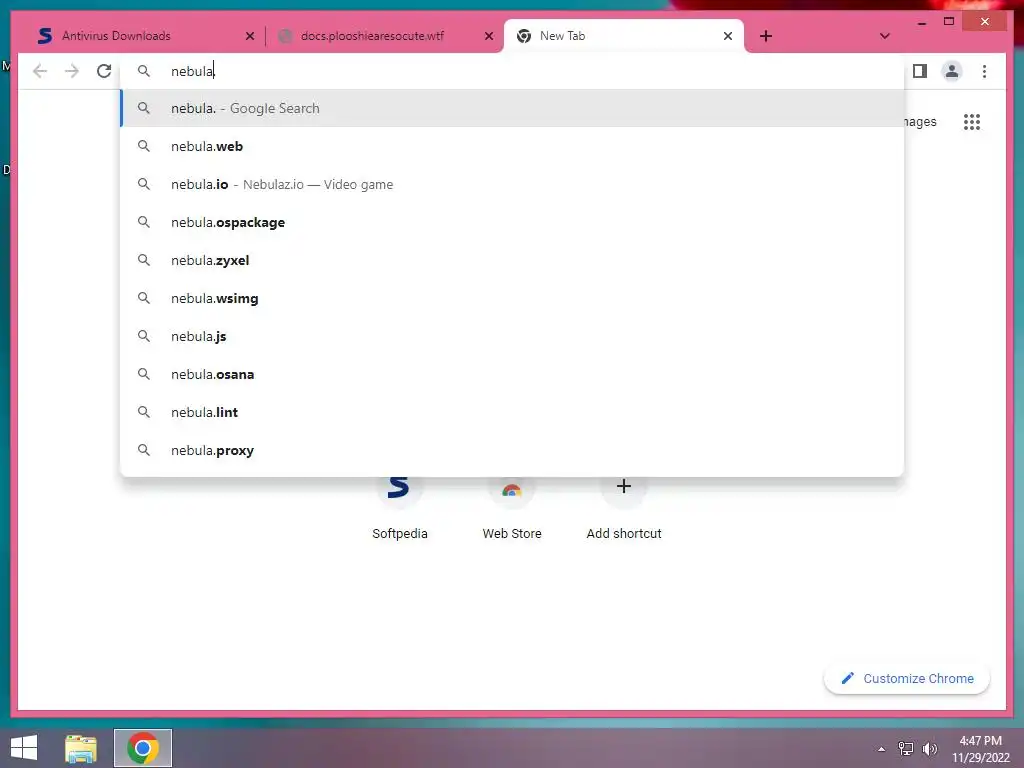This screenshot has width=1024, height=768.
Task: Select nebula.io Nebulaz.io suggestion
Action: tap(512, 184)
